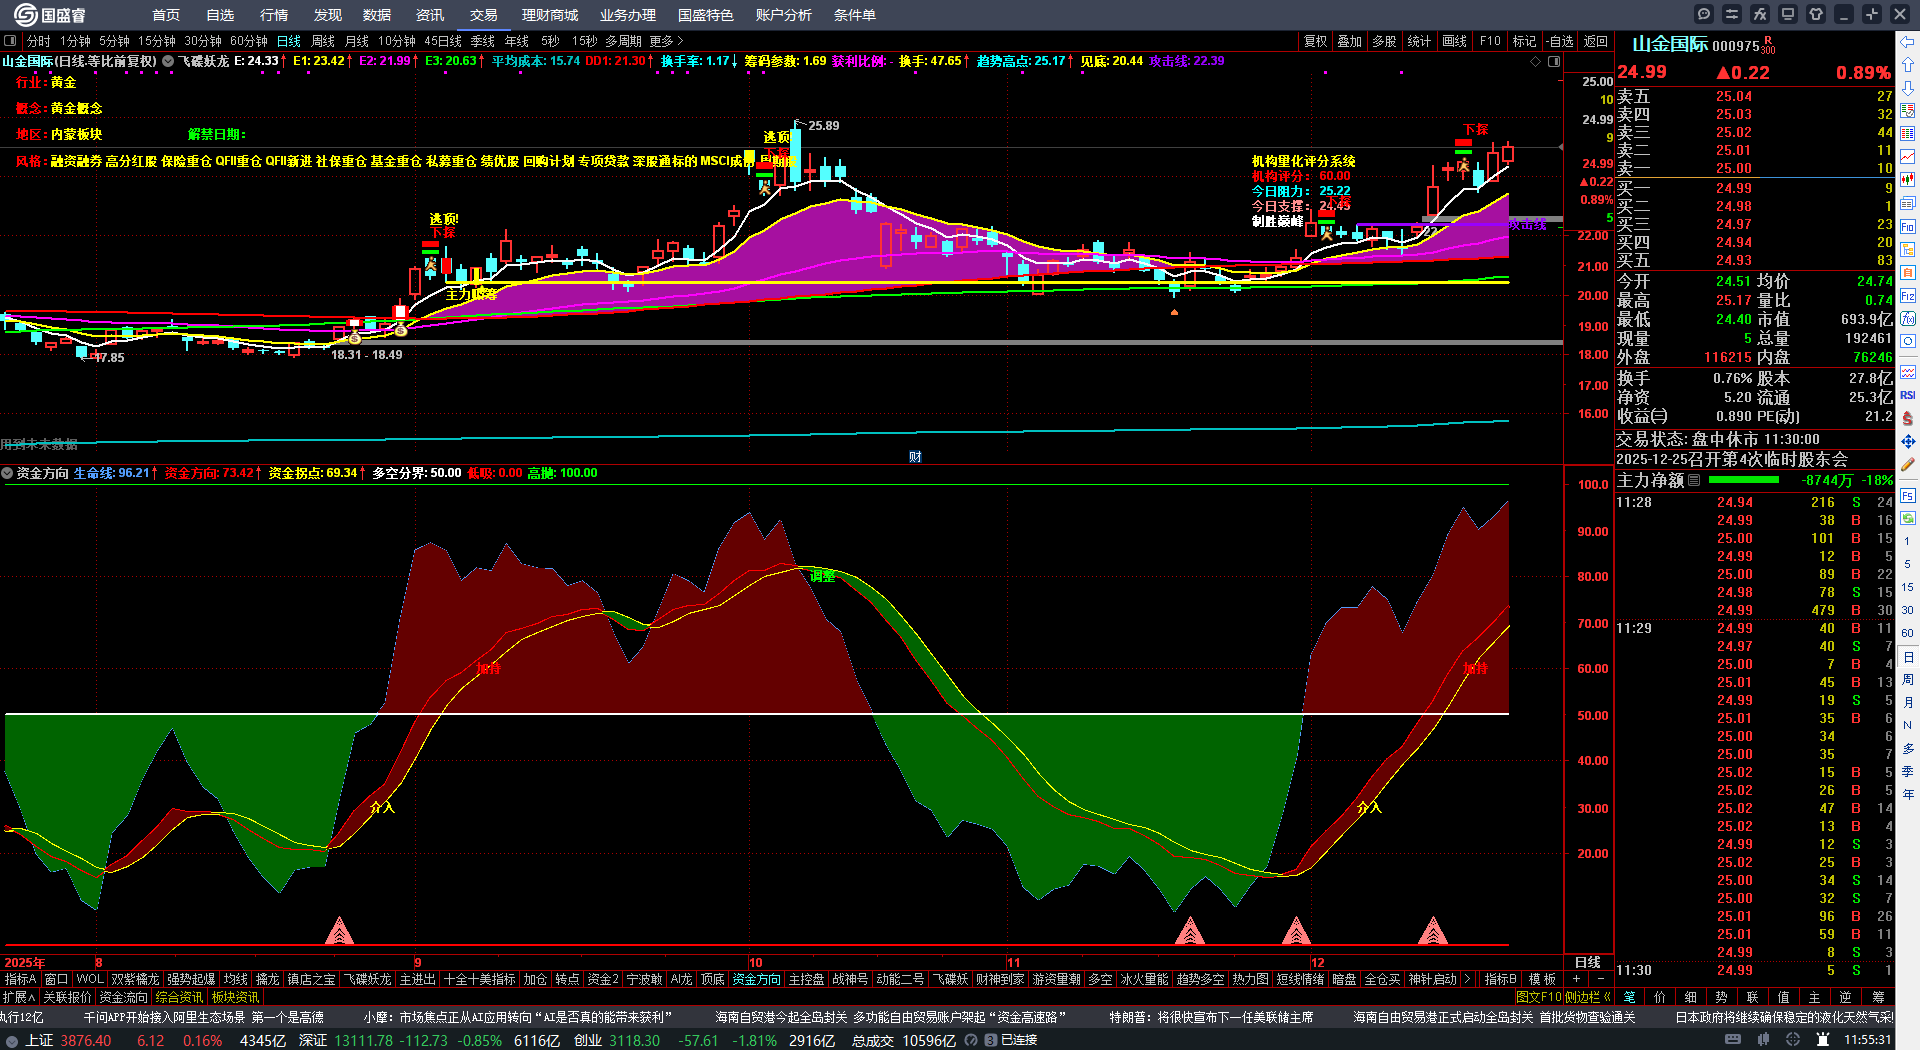Click the shirt-shaped skin theme icon
The width and height of the screenshot is (1920, 1050).
pyautogui.click(x=1816, y=14)
